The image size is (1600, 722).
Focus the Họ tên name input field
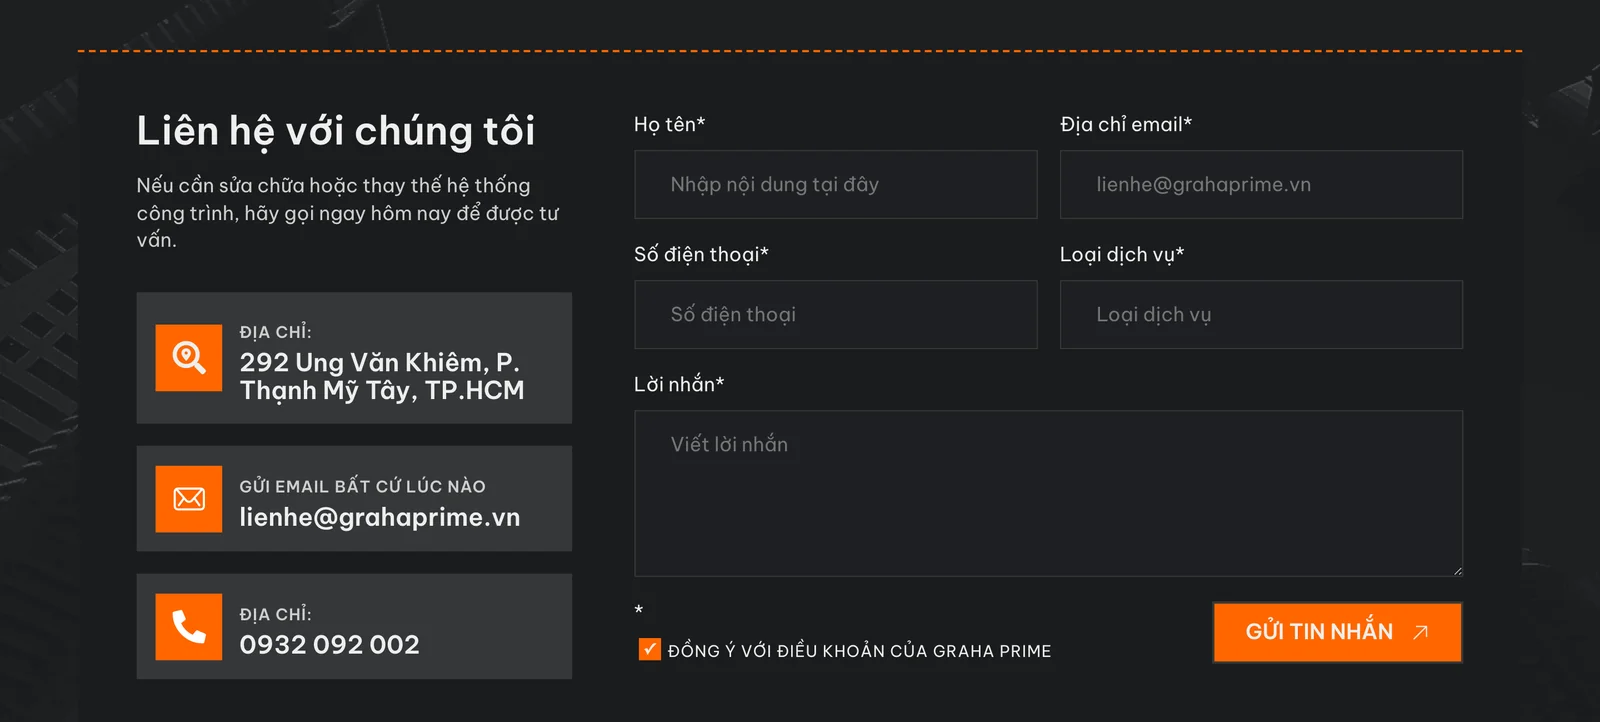pos(836,185)
